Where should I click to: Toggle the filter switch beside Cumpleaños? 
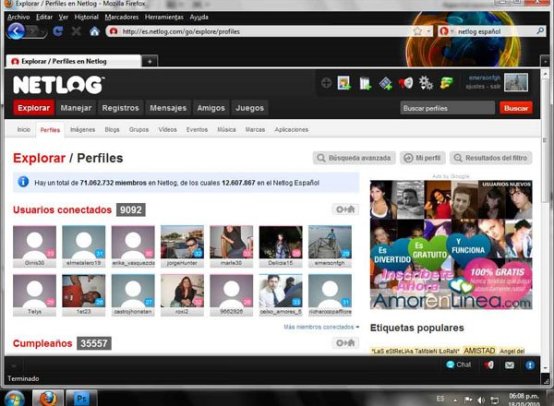click(345, 343)
